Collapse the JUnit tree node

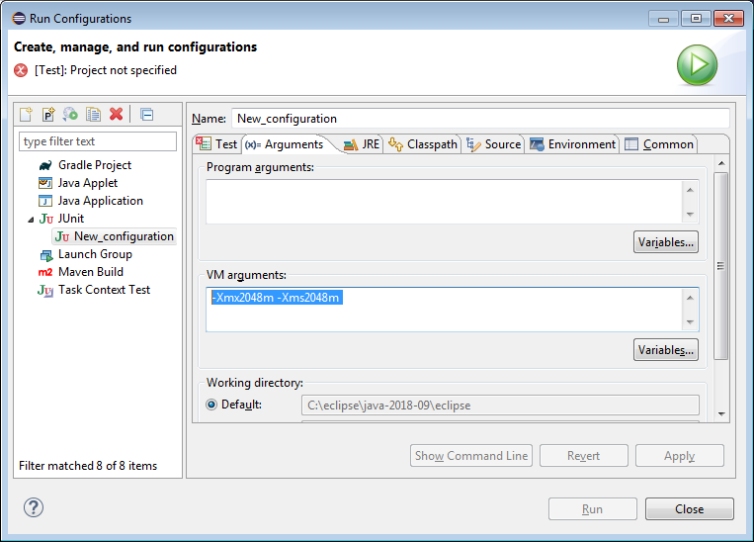30,219
